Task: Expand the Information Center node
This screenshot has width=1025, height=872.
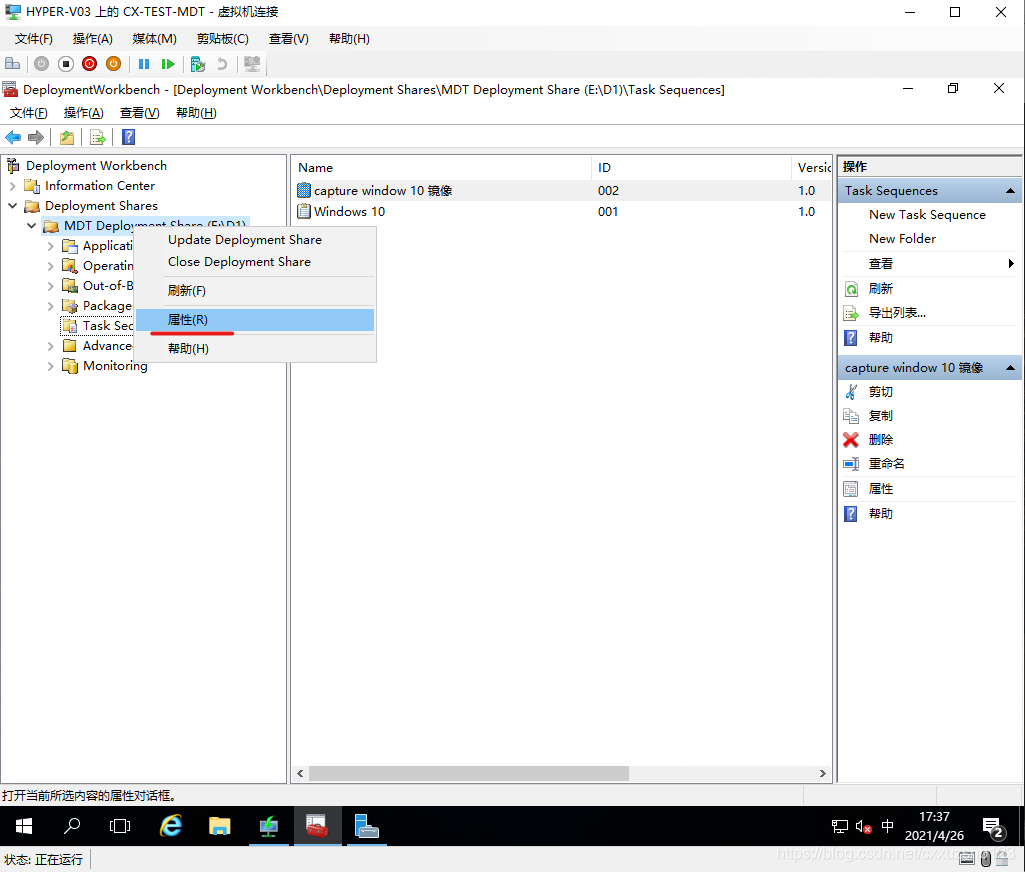Action: point(12,186)
